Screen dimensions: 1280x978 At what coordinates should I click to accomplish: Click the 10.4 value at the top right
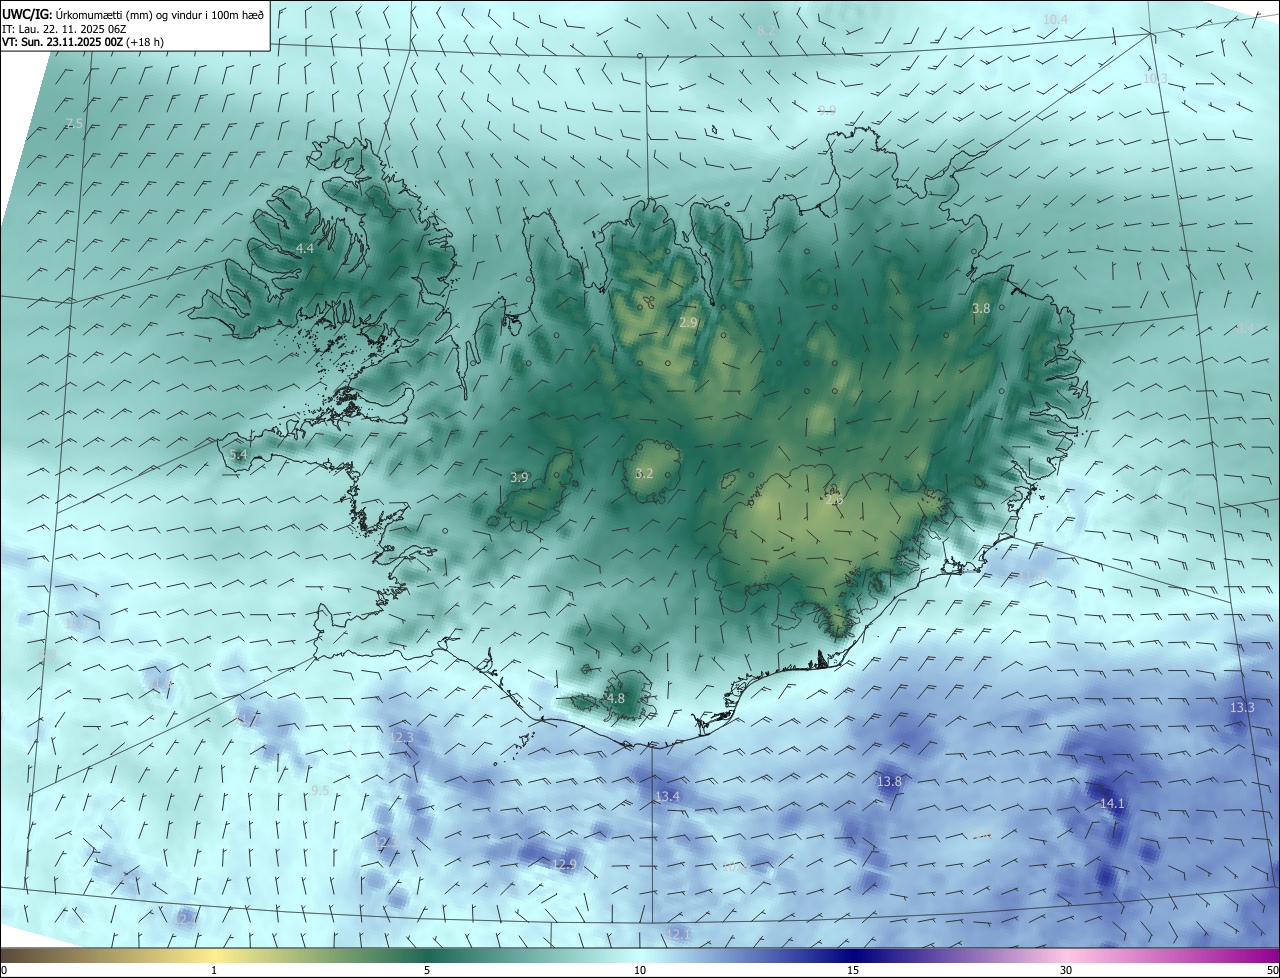pos(1055,20)
